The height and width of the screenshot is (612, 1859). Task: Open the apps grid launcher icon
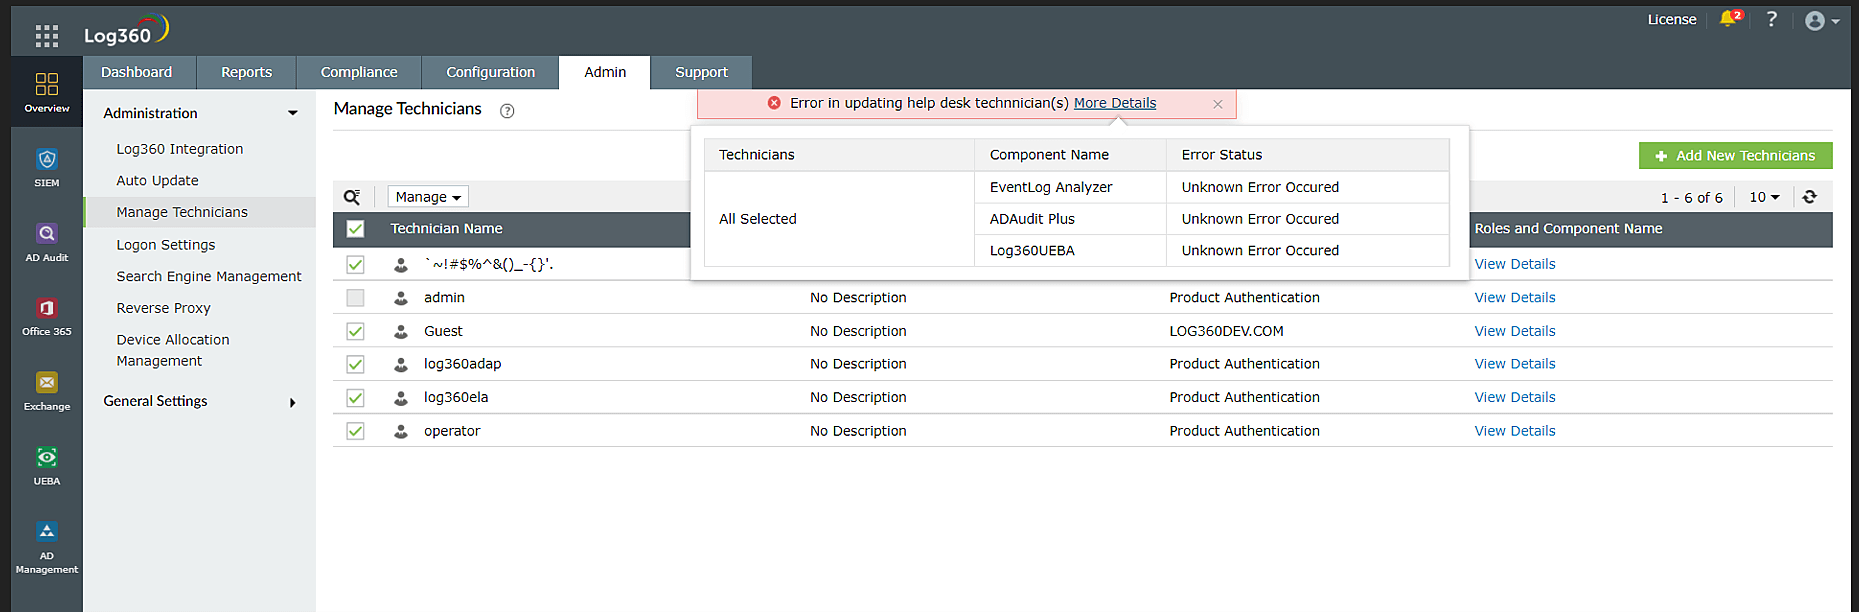(x=46, y=36)
